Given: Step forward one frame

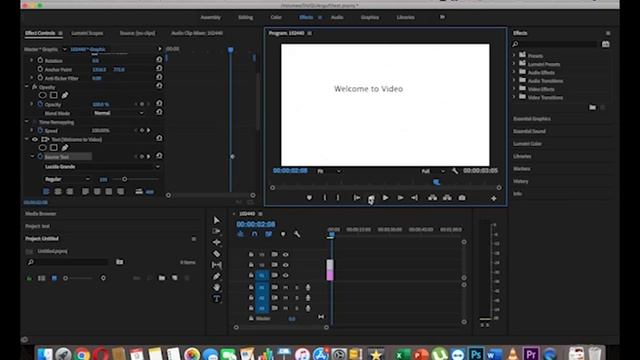Looking at the screenshot, I should (400, 198).
